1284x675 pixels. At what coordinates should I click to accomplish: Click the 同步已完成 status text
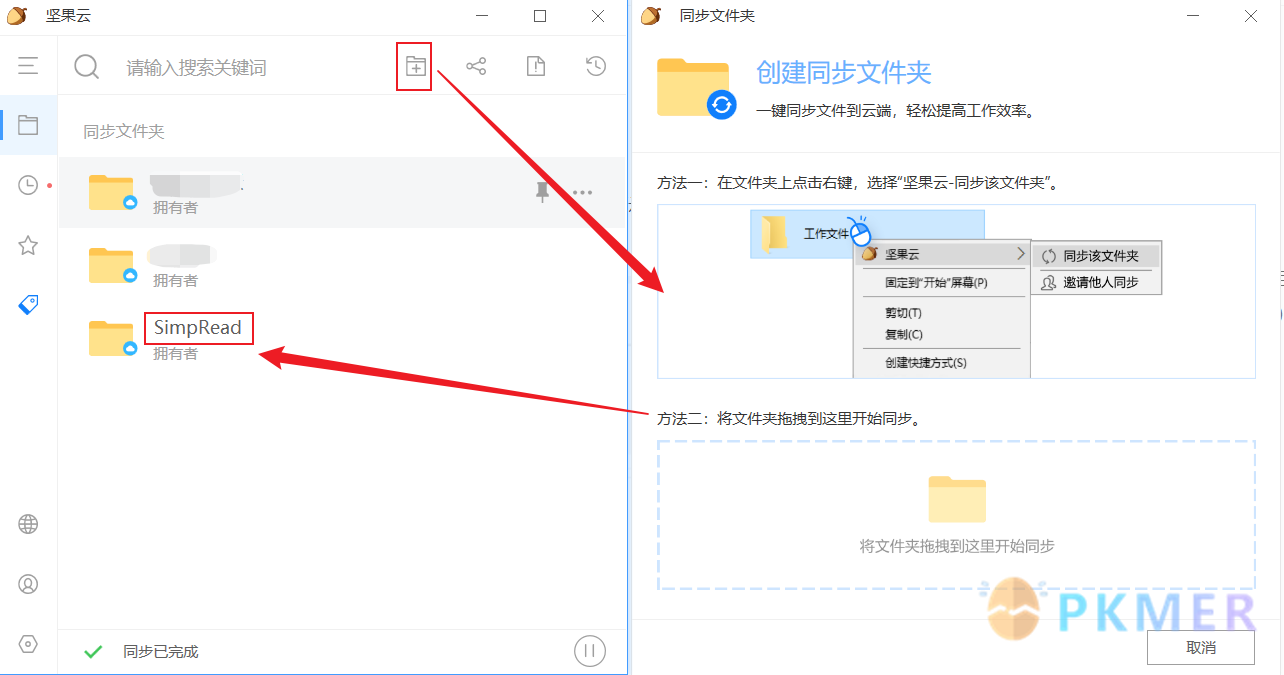click(x=161, y=652)
